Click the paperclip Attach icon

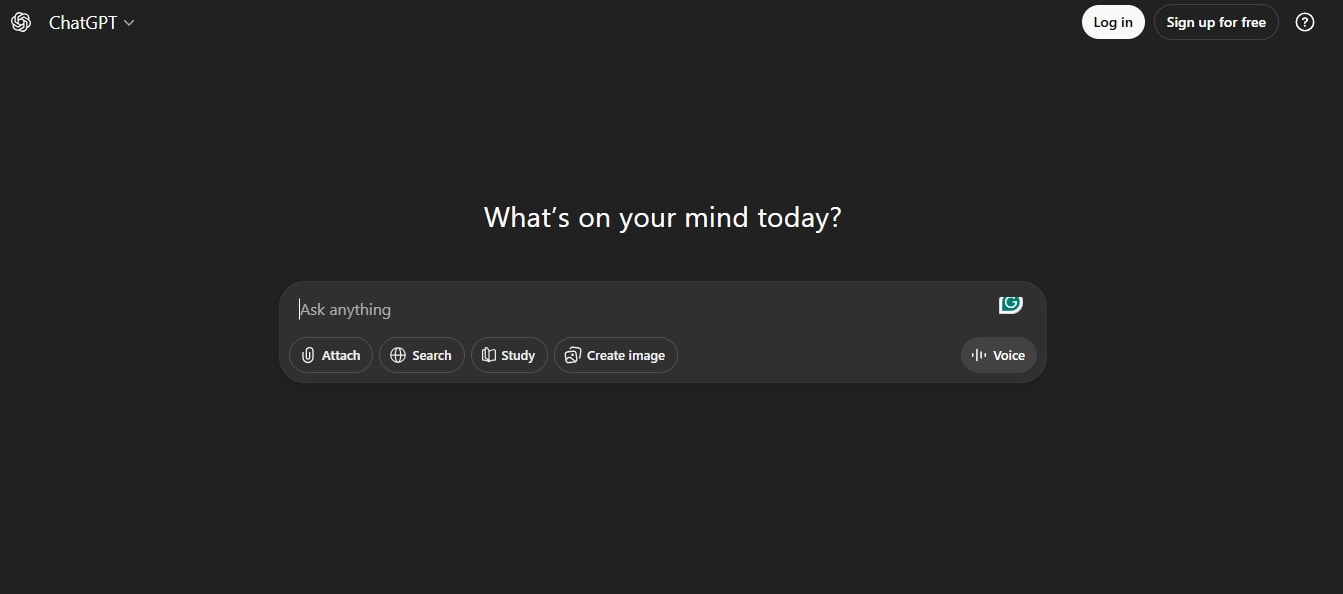coord(309,355)
